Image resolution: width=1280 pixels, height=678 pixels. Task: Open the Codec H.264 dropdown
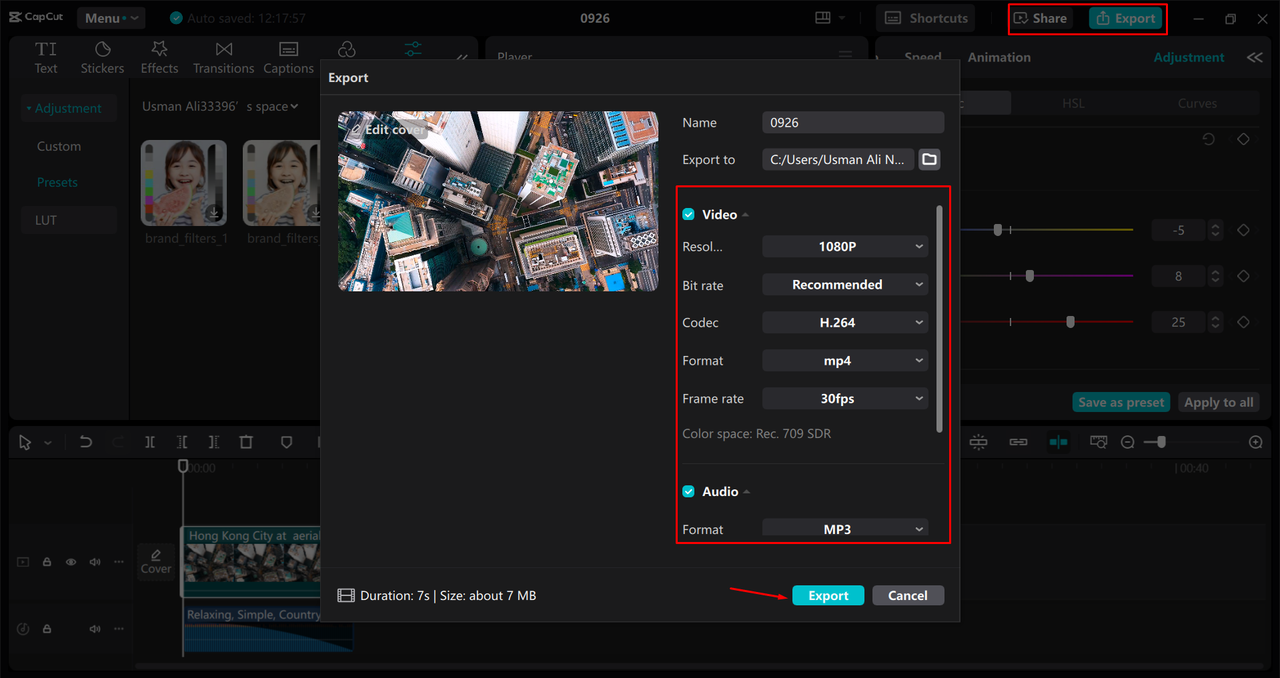coord(845,323)
